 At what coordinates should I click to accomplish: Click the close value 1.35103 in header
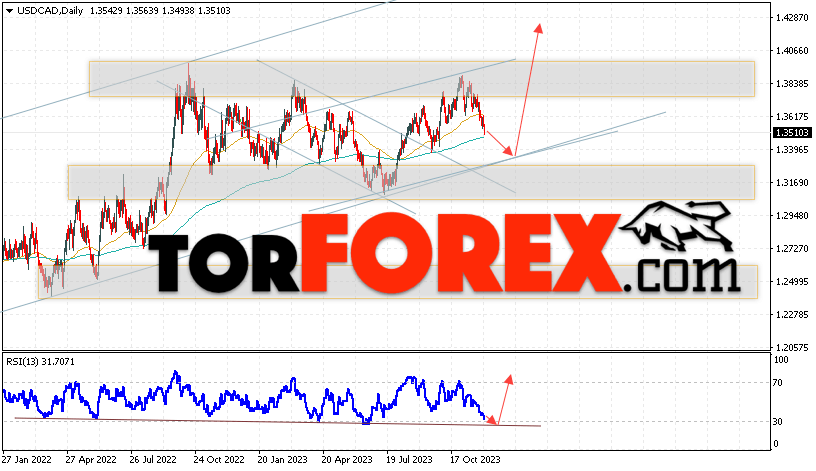(214, 10)
